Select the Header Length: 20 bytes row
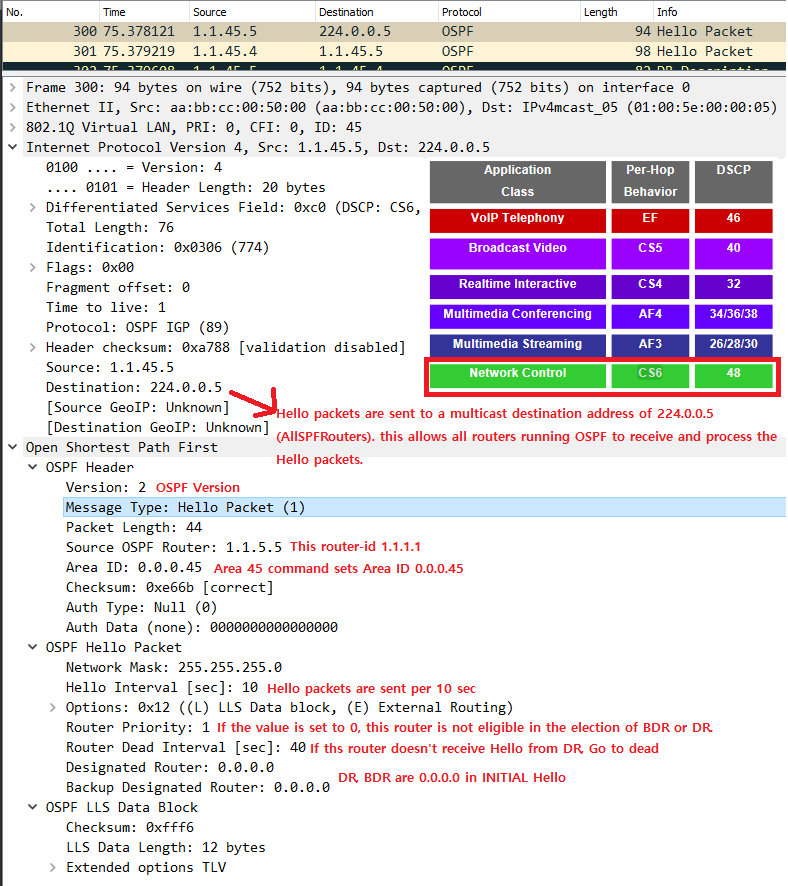The height and width of the screenshot is (886, 788). point(185,188)
